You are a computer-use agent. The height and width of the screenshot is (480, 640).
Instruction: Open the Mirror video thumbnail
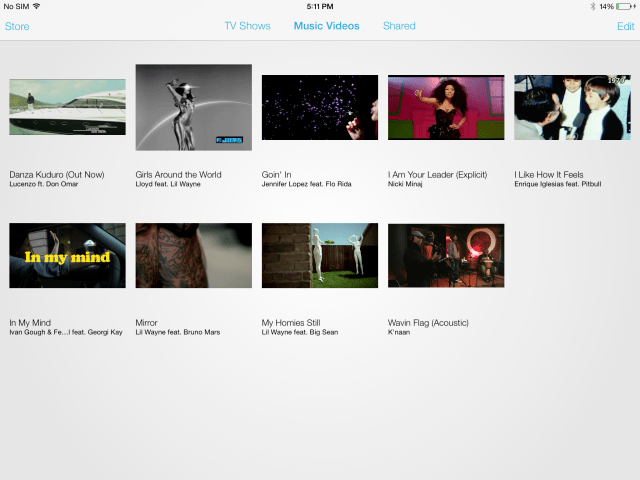[193, 256]
